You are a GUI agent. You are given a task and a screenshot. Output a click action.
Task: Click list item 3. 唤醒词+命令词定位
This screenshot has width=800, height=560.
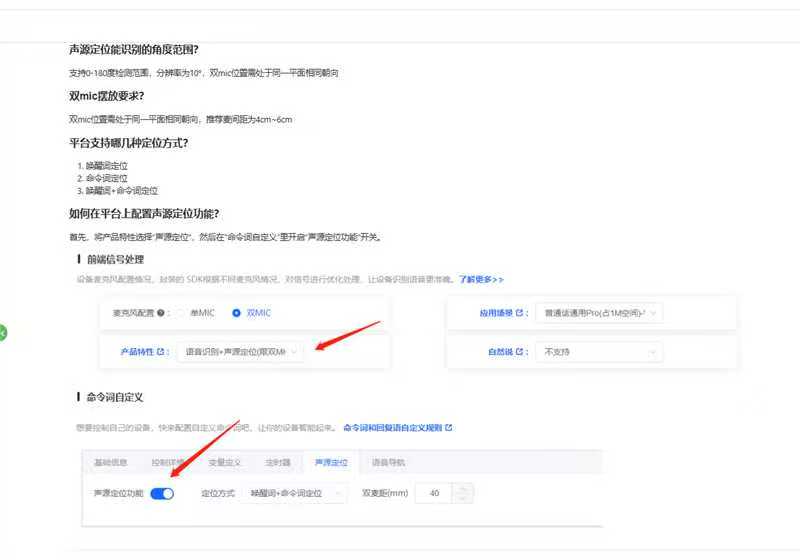click(x=118, y=190)
